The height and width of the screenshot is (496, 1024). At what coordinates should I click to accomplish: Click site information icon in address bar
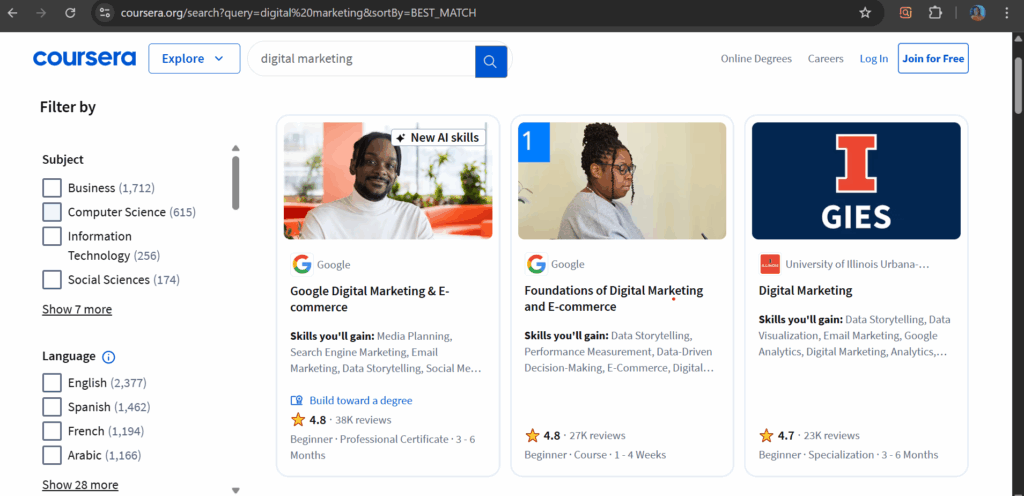coord(105,13)
